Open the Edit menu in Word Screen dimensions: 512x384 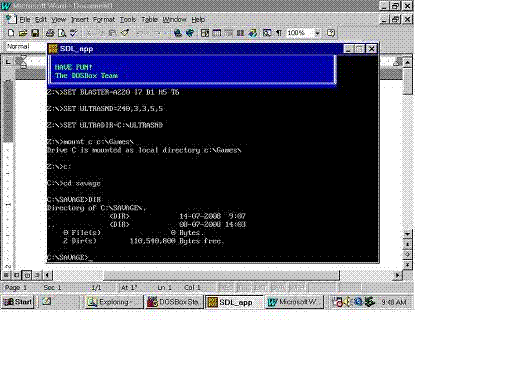pyautogui.click(x=41, y=20)
